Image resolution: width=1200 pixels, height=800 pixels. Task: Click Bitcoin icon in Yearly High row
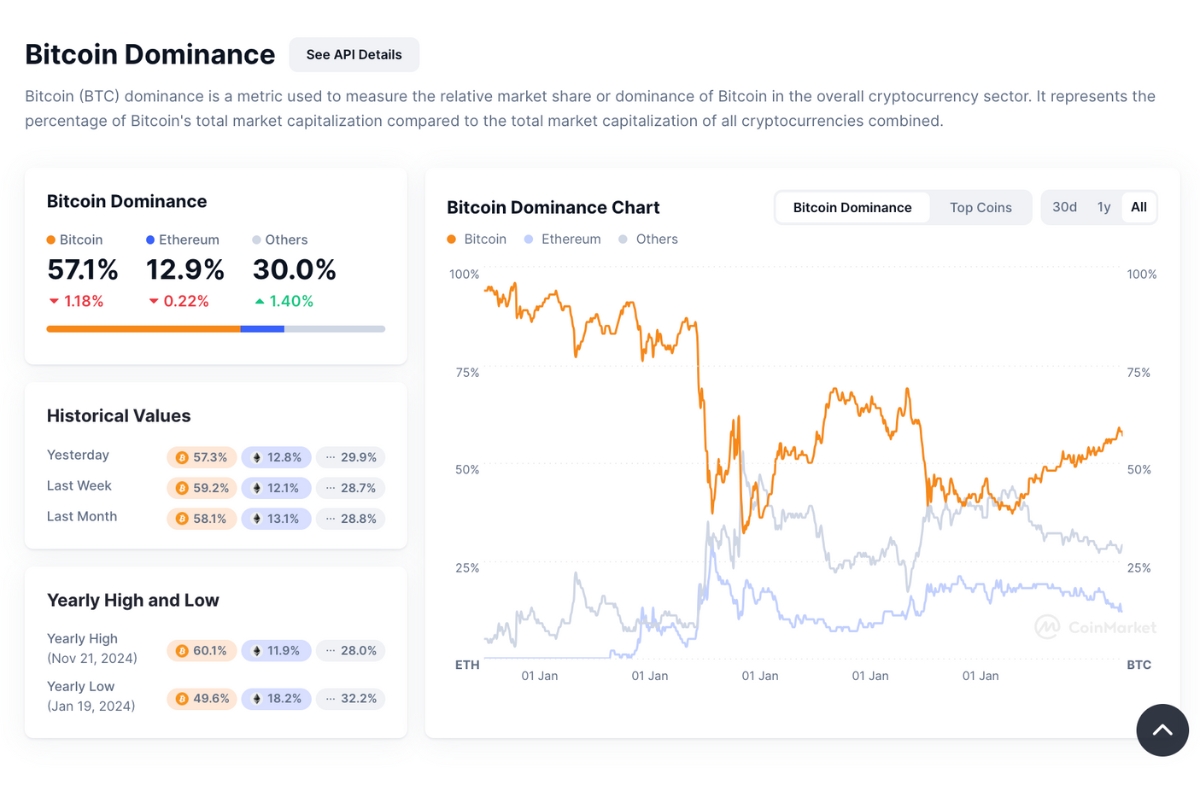(182, 651)
